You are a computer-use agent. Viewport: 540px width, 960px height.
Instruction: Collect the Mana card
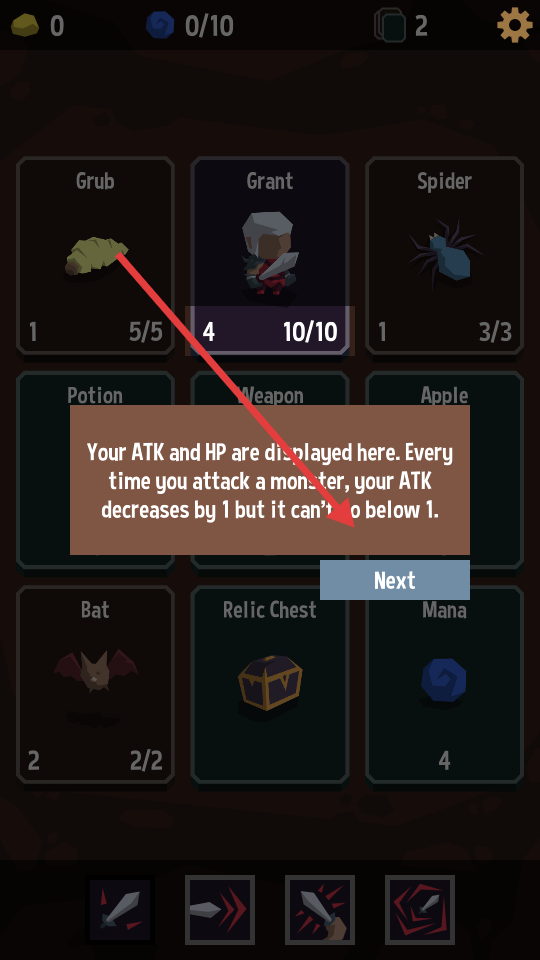444,684
